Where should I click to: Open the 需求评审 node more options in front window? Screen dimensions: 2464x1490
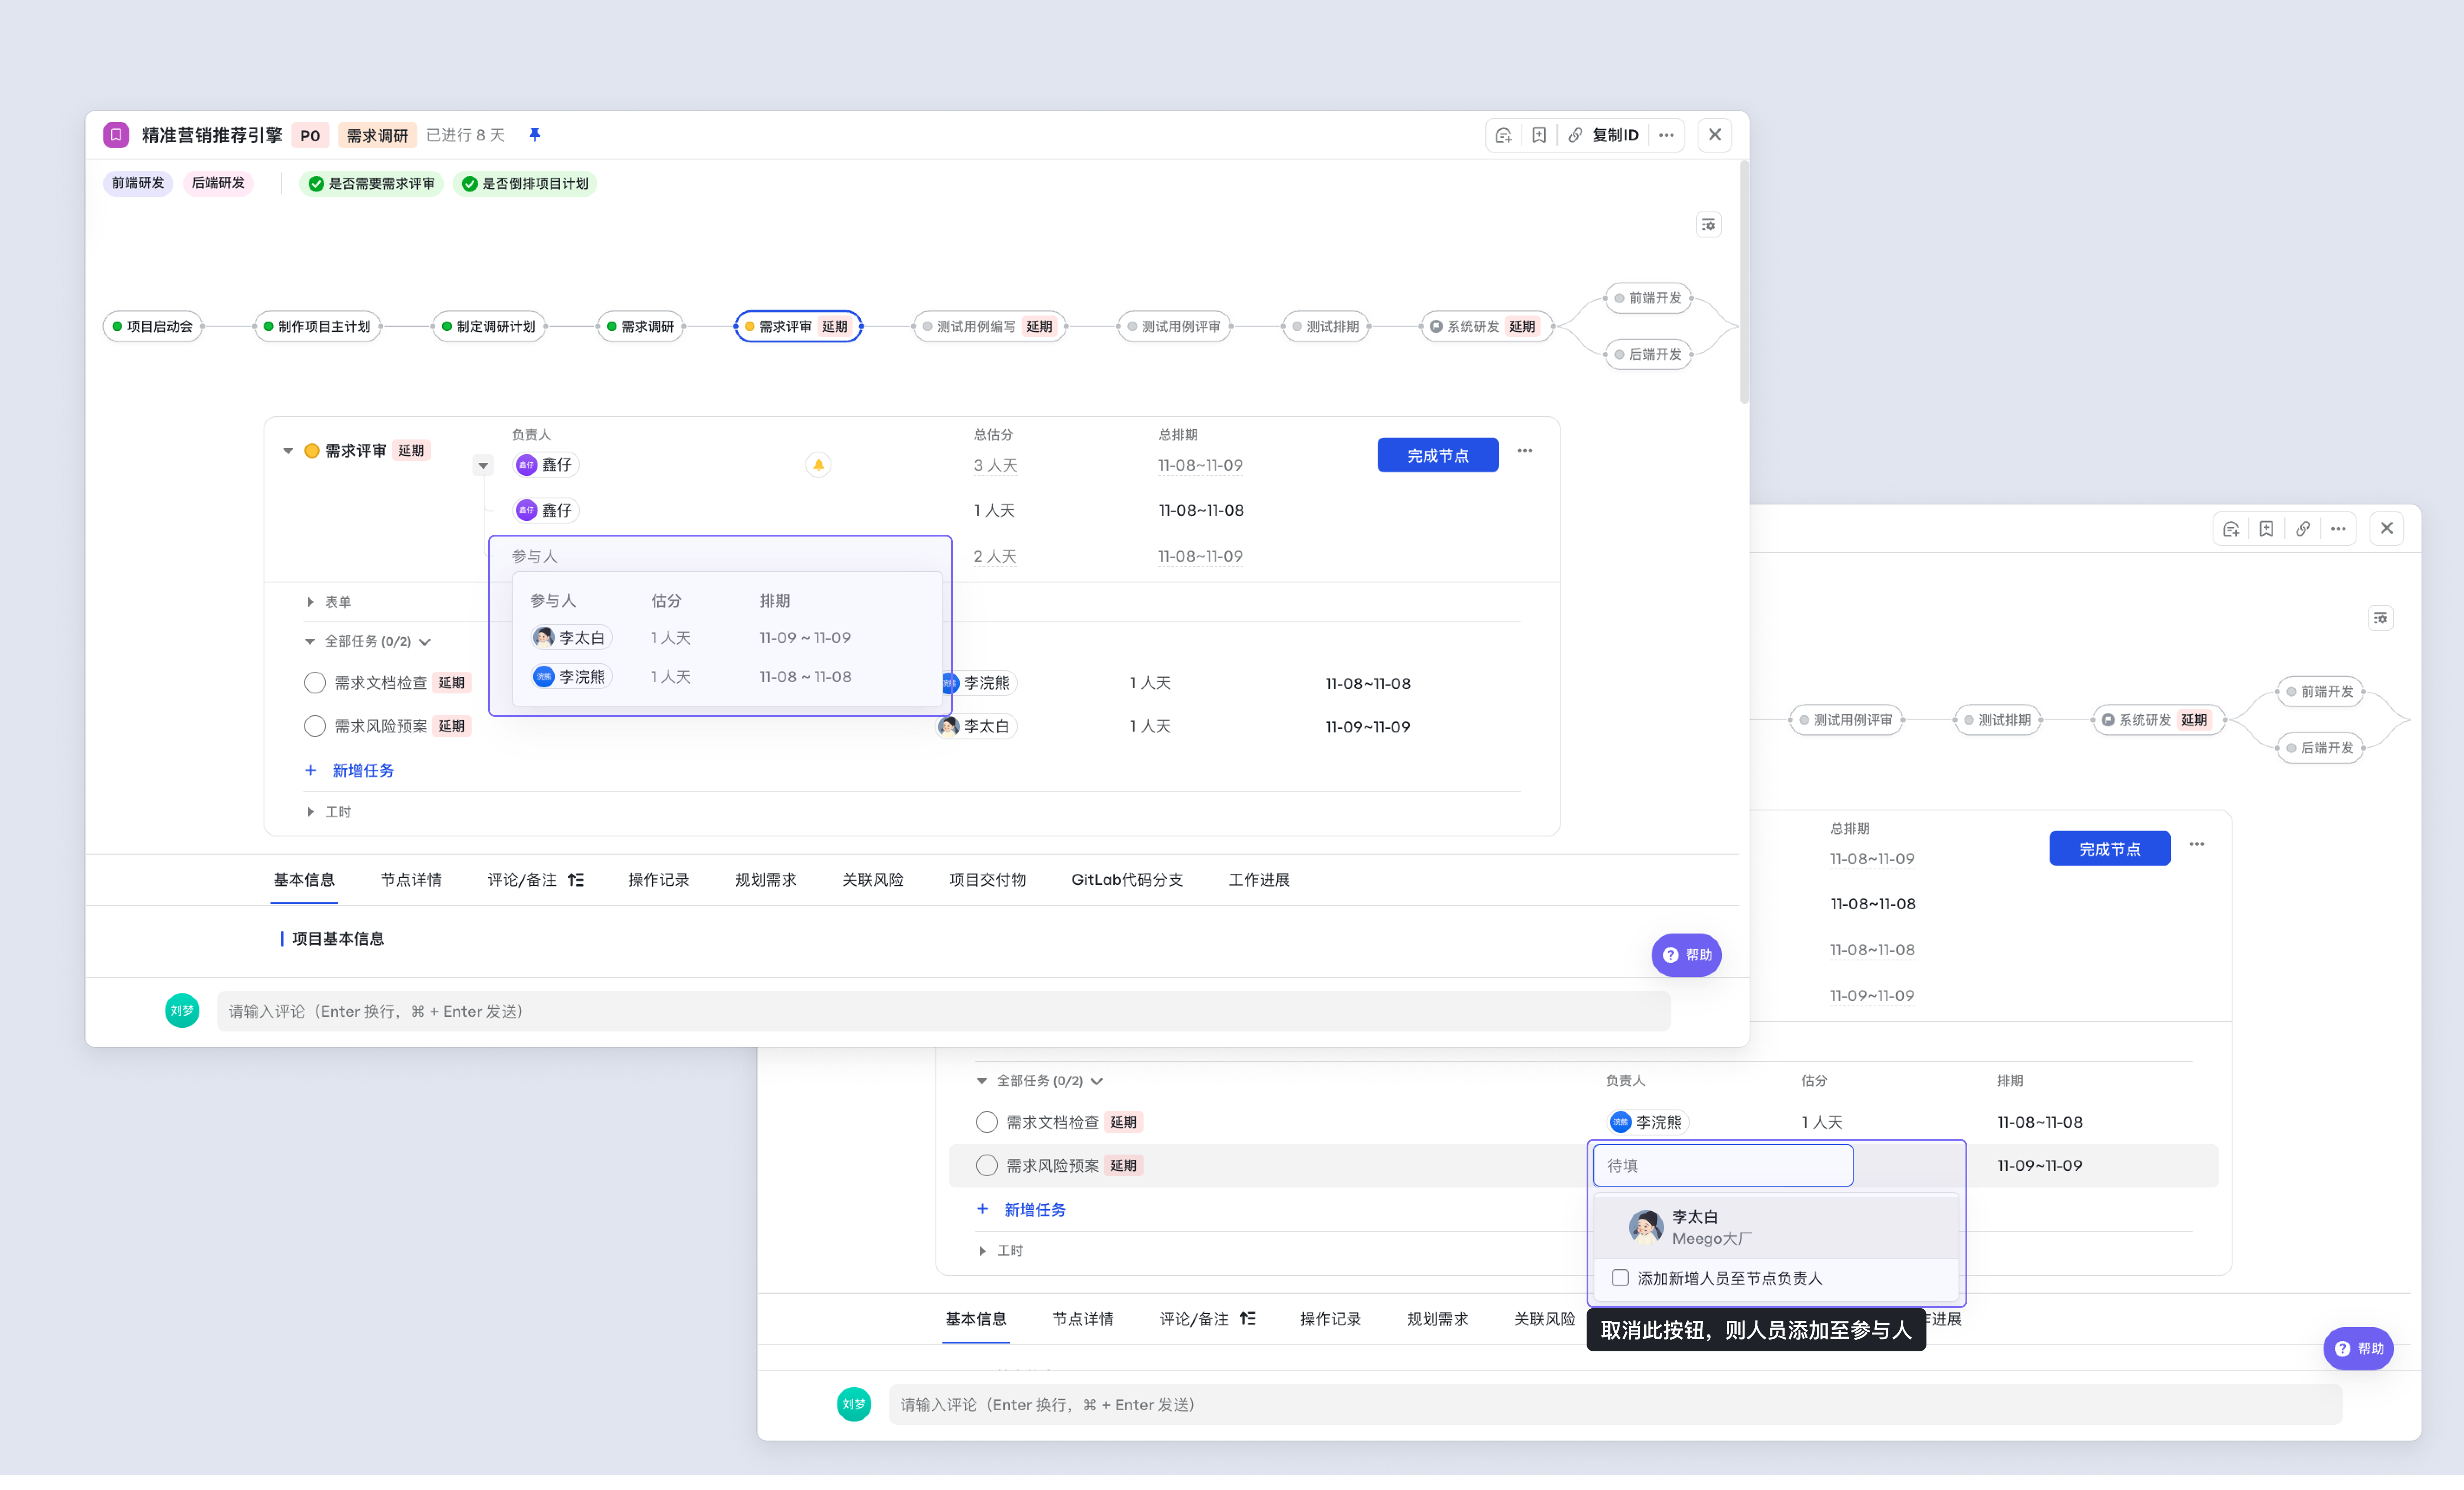tap(1525, 451)
